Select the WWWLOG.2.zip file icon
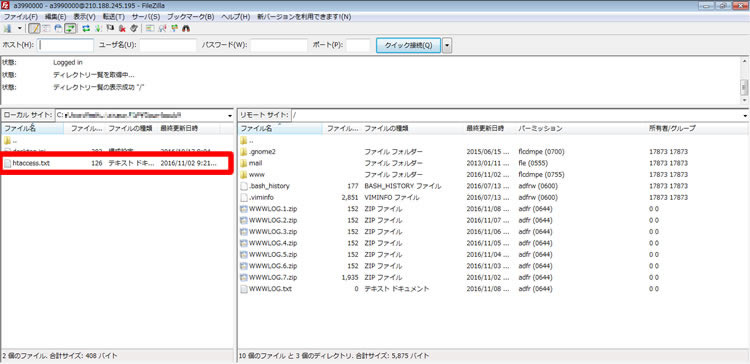The width and height of the screenshot is (750, 364). point(243,221)
